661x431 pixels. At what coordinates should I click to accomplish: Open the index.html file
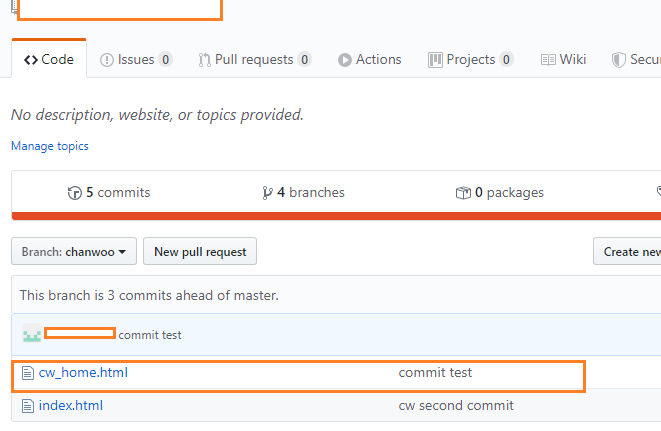71,405
